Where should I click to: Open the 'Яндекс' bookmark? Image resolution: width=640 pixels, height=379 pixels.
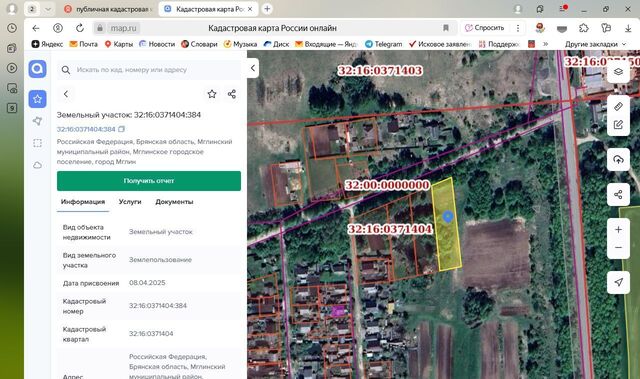[x=47, y=44]
